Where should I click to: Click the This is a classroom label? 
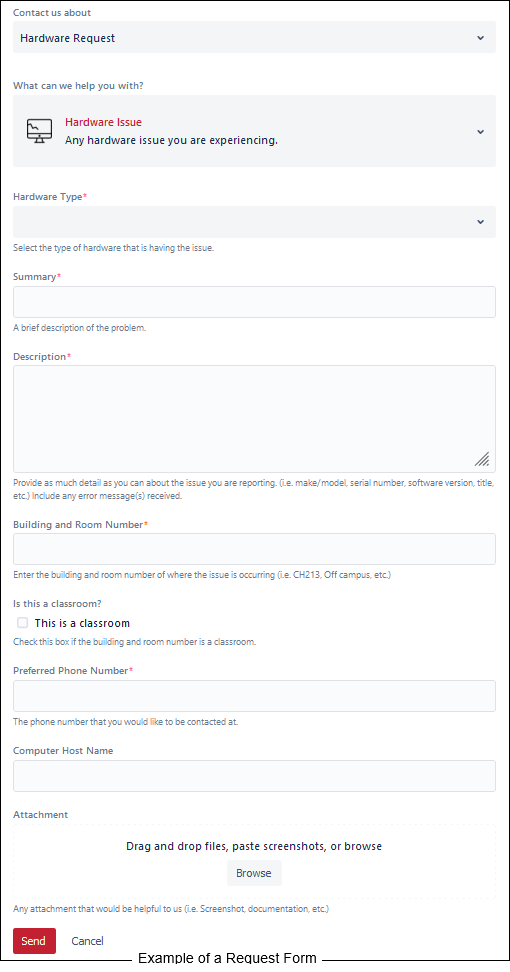tap(82, 623)
